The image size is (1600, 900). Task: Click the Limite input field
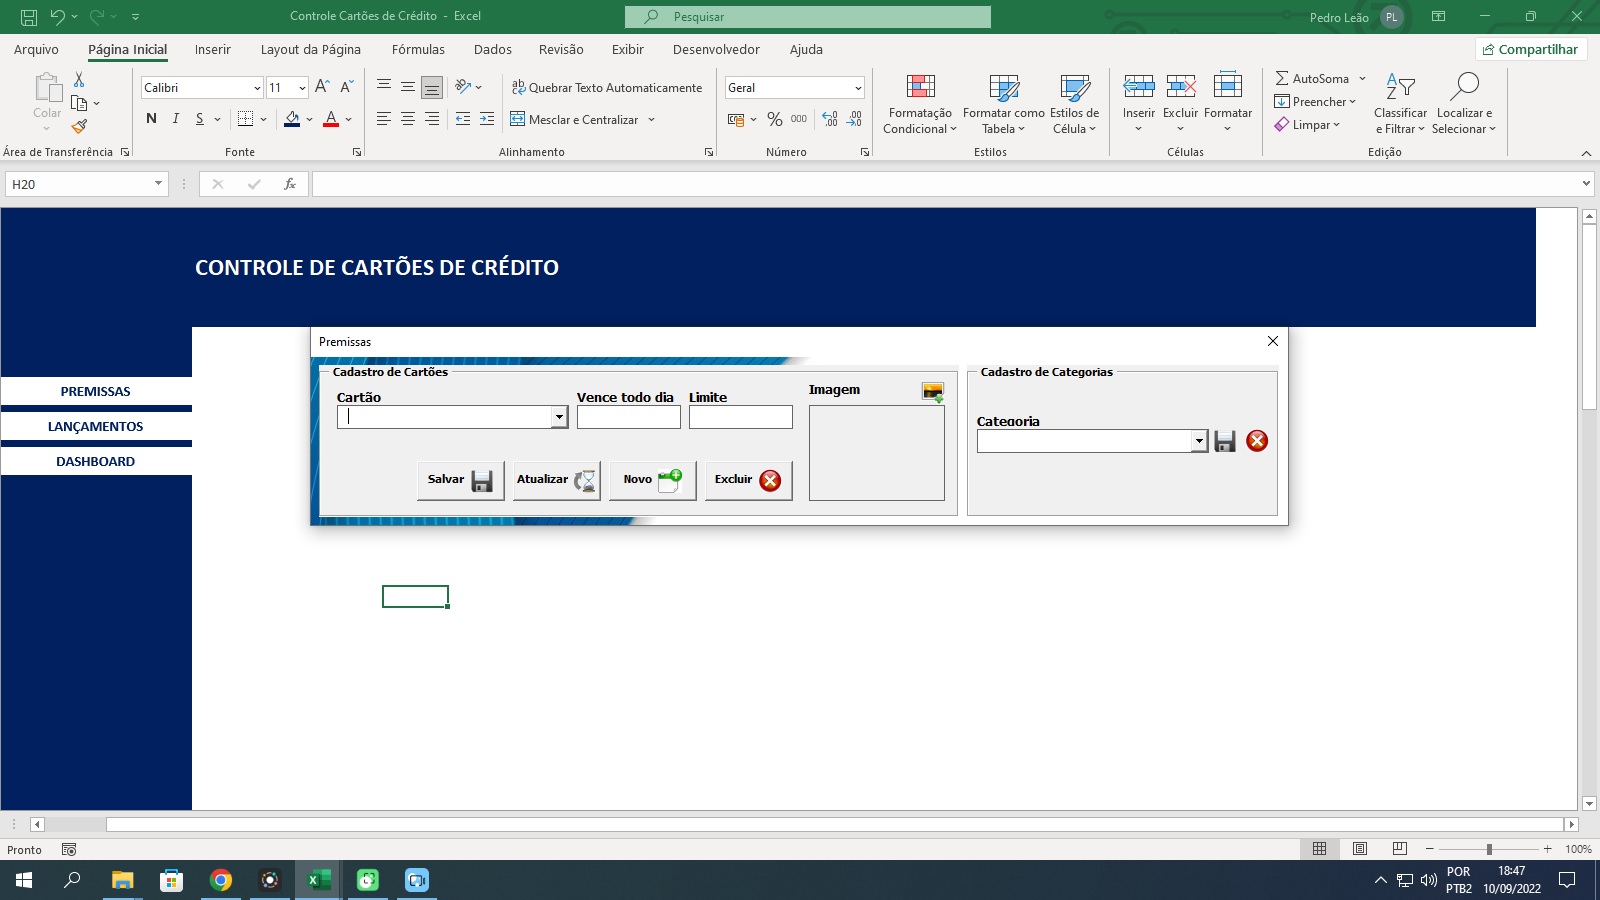click(x=740, y=417)
